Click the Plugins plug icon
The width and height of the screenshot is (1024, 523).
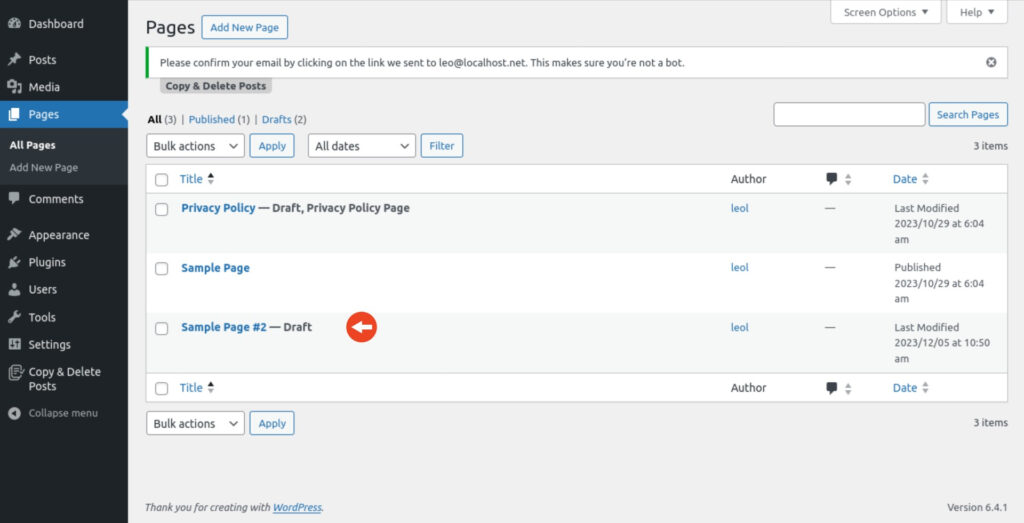[14, 262]
